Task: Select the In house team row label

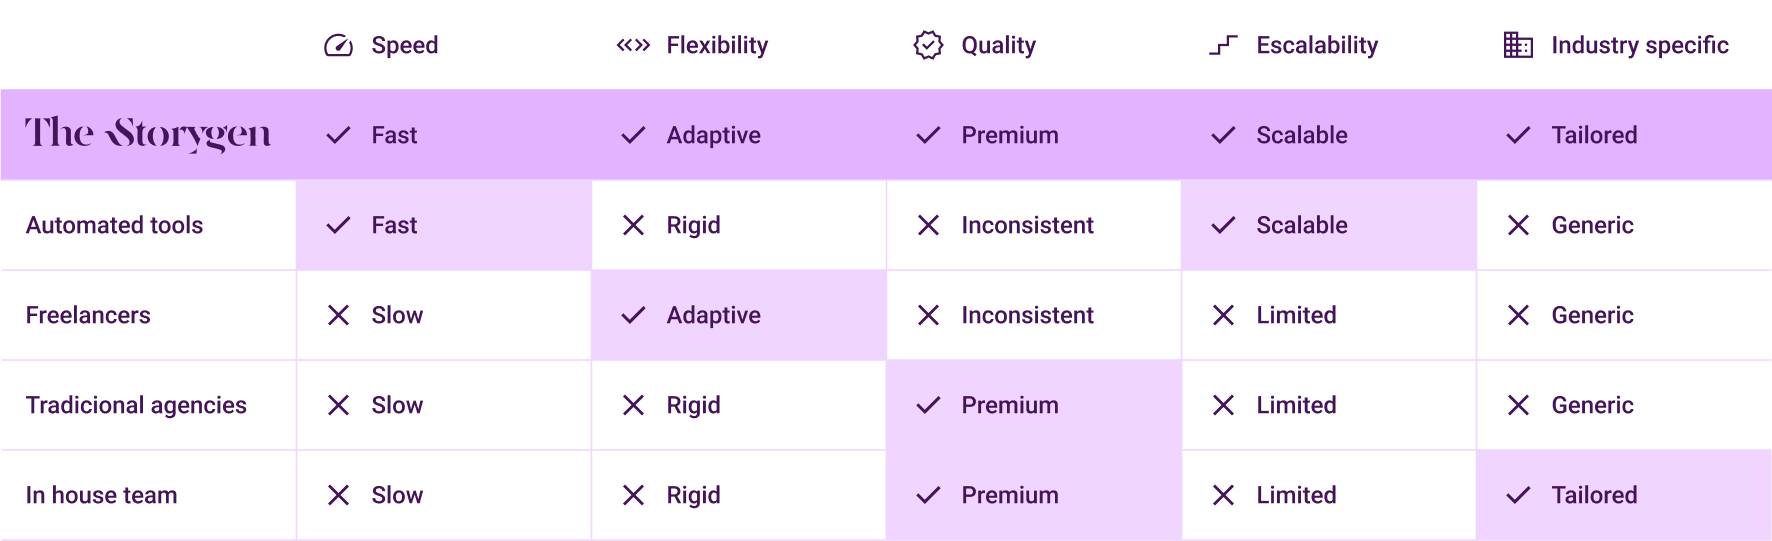Action: pos(101,495)
